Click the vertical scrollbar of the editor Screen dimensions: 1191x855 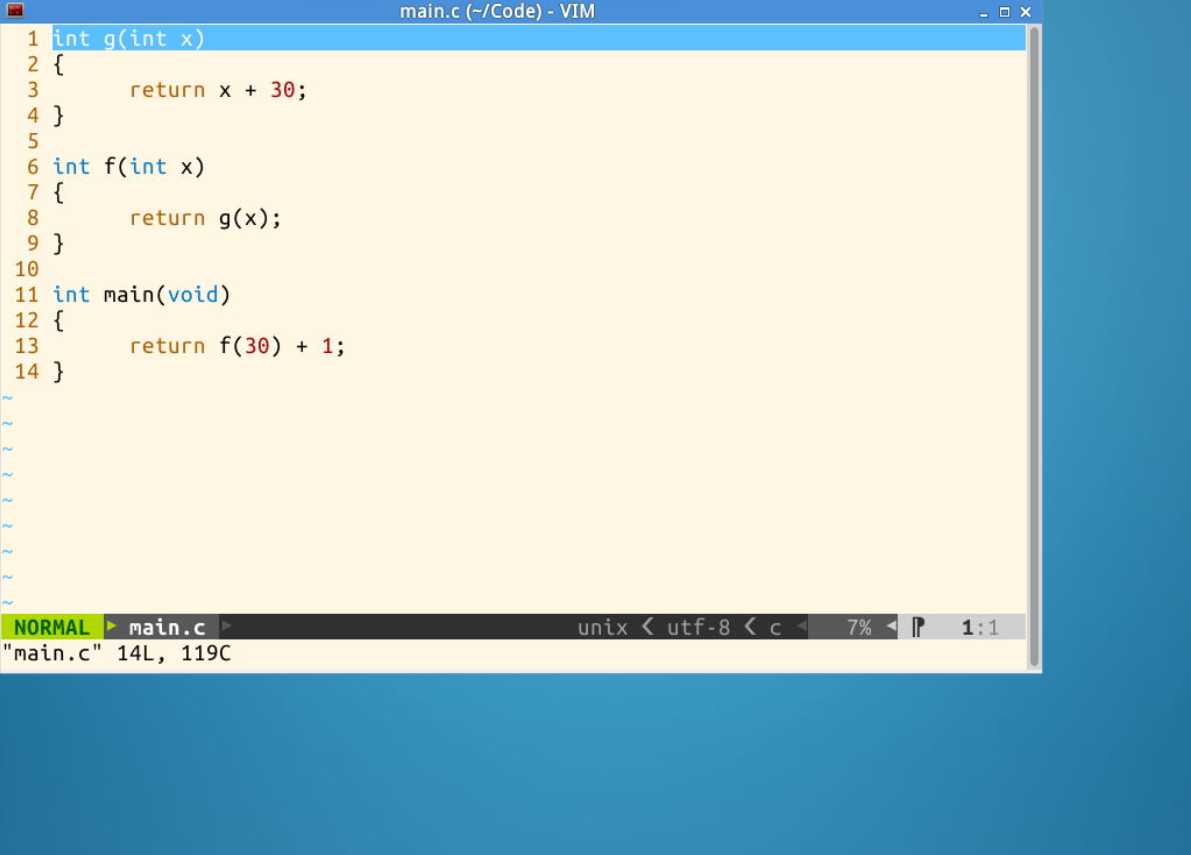[1034, 347]
